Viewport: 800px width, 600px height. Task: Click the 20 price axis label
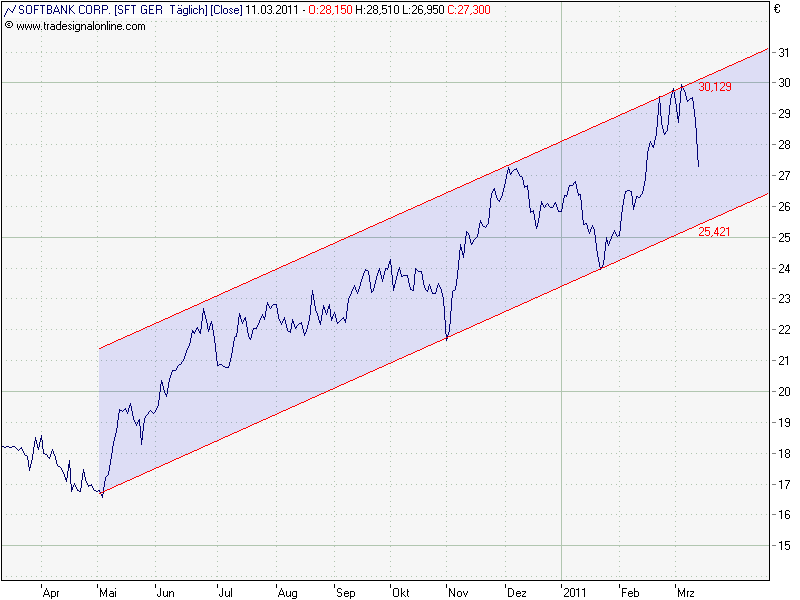pyautogui.click(x=784, y=391)
